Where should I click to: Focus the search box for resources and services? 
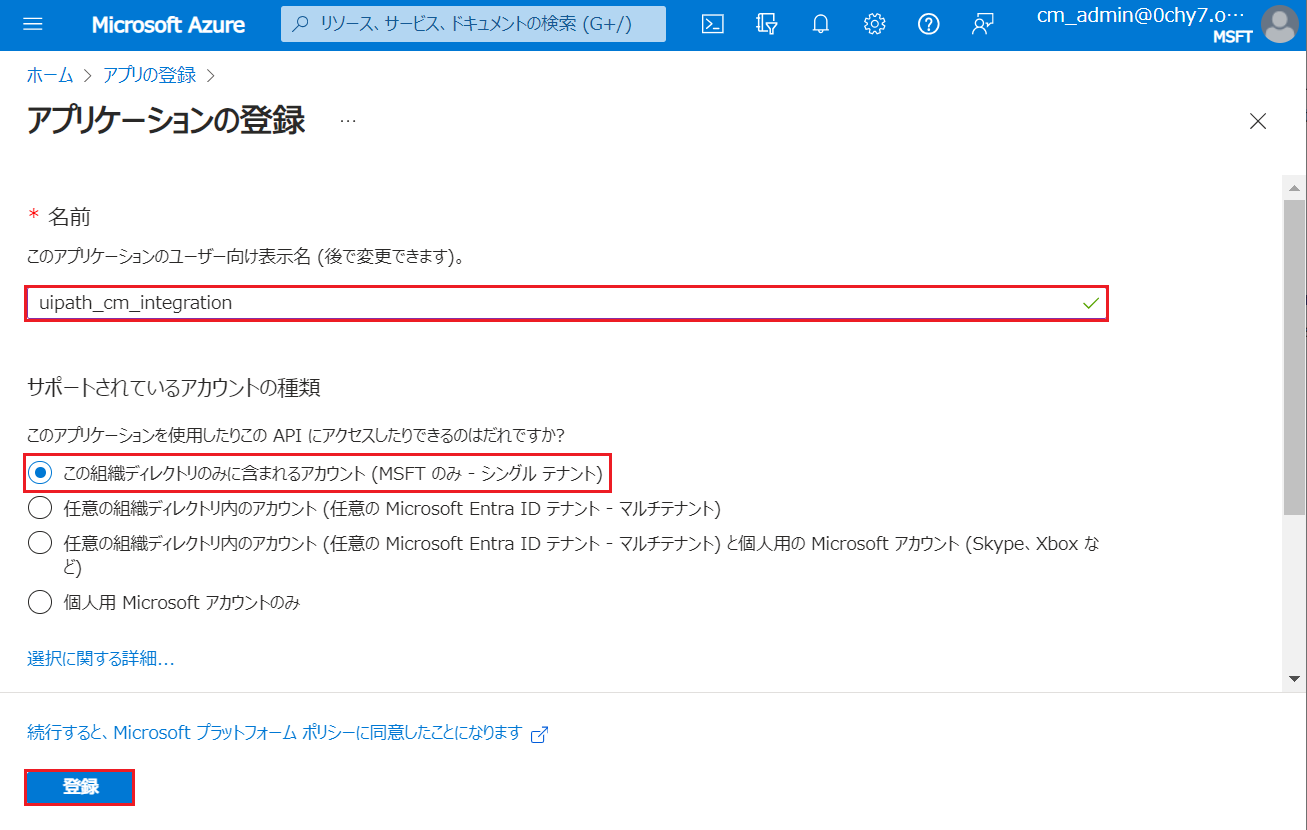pos(473,24)
